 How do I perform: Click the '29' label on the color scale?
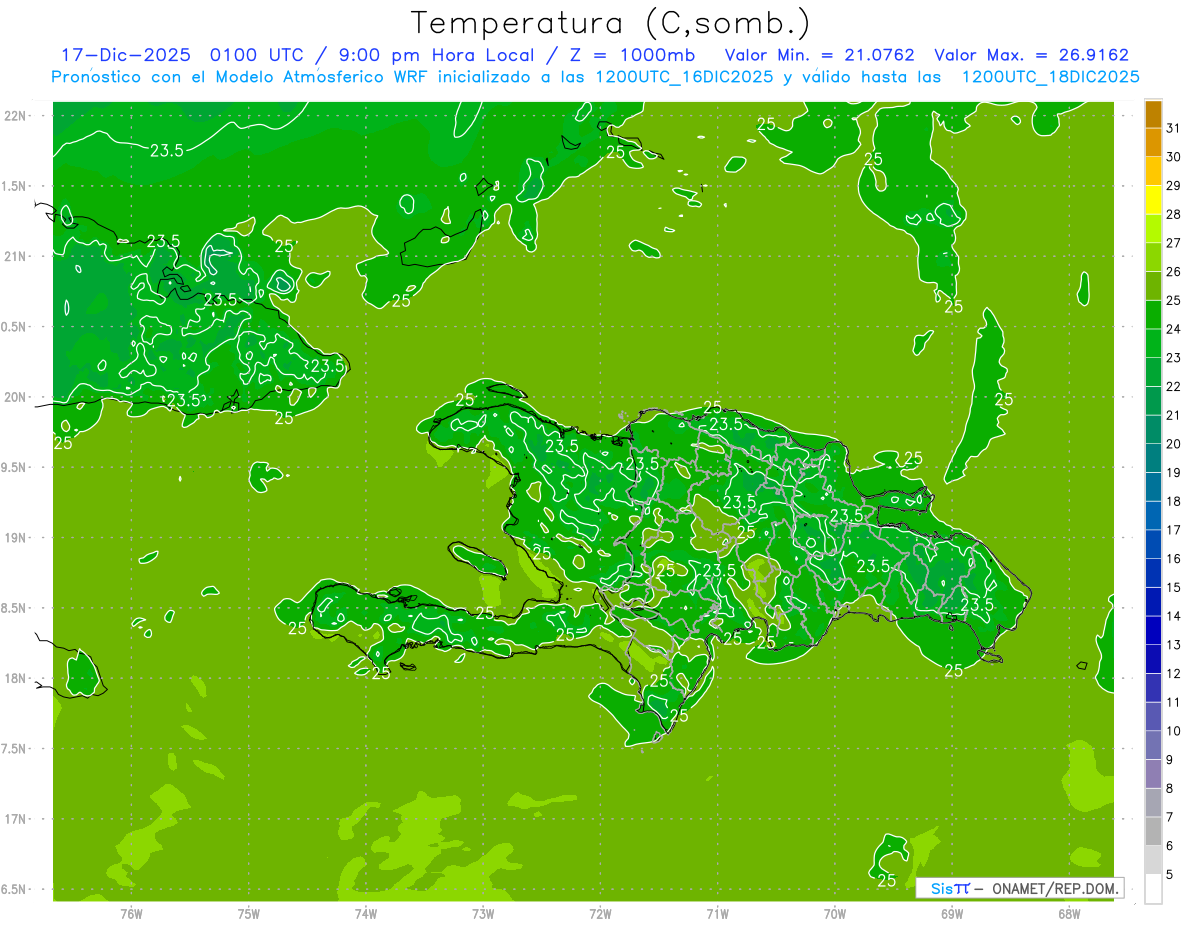(x=1174, y=185)
